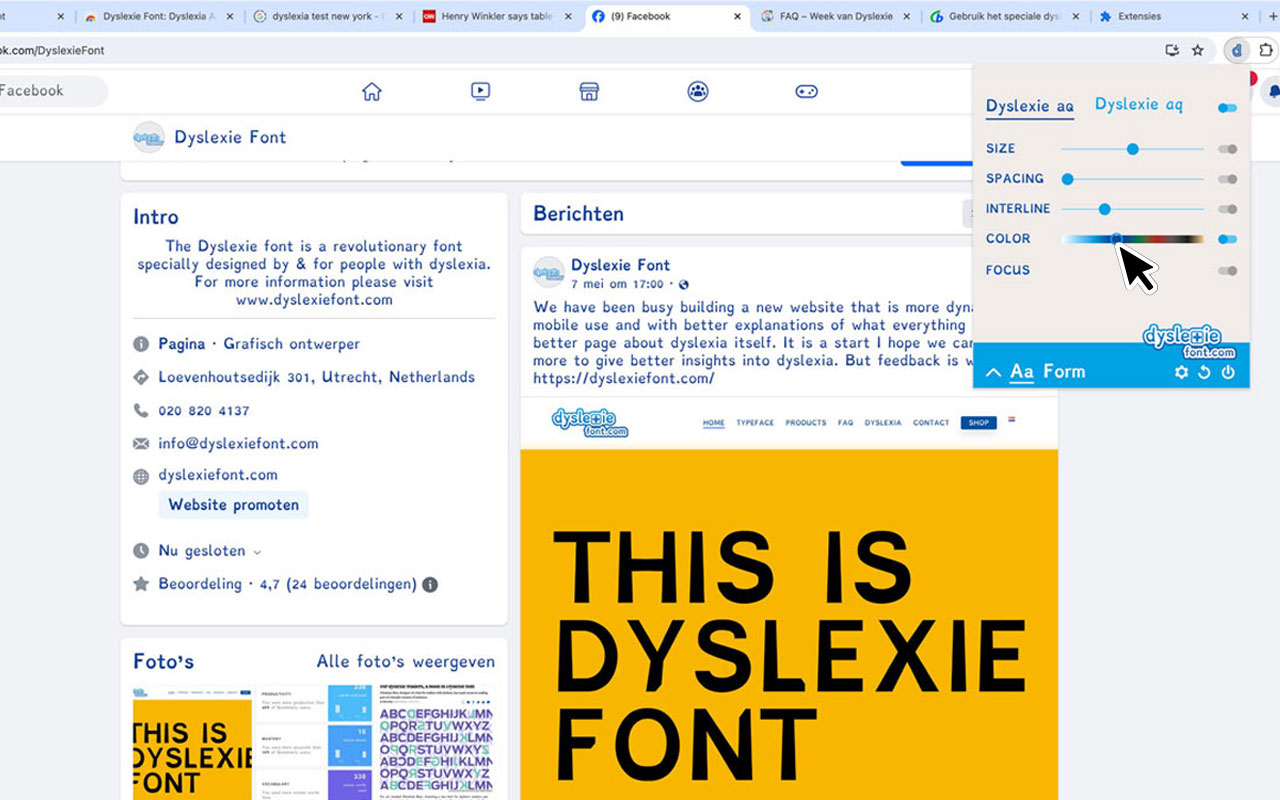Screen dimensions: 1280x800
Task: Click Dyslexie Font avatar on the post
Action: click(x=548, y=272)
